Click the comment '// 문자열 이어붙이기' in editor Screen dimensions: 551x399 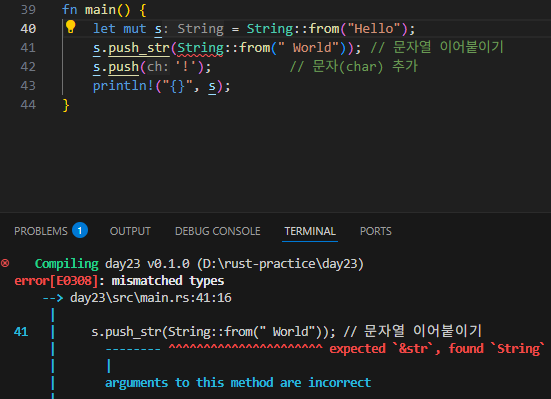click(437, 47)
